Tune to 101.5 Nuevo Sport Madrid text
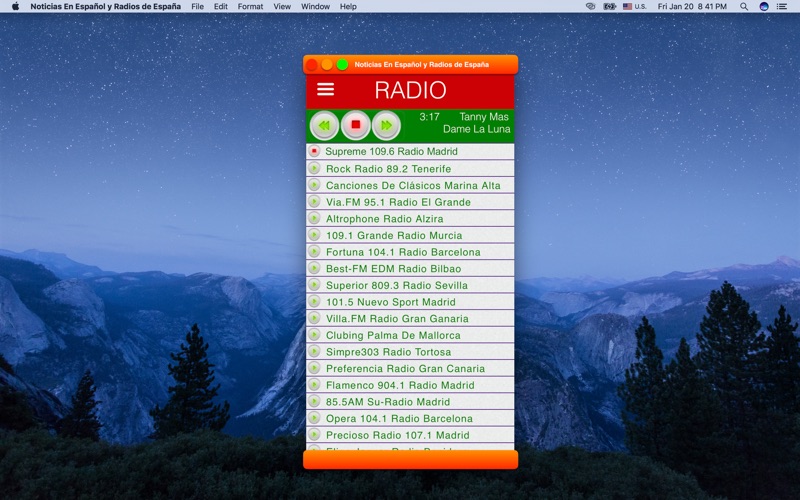This screenshot has width=800, height=500. [x=391, y=302]
